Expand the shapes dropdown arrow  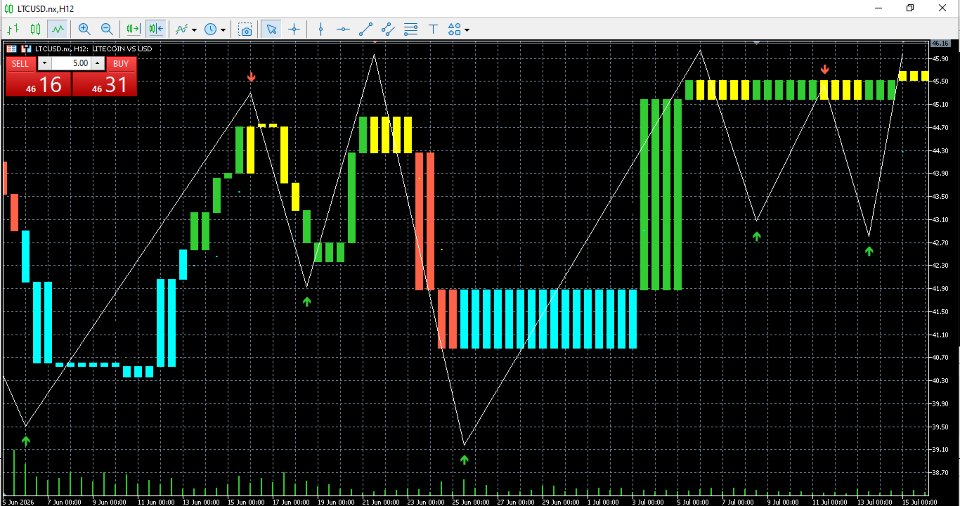point(467,29)
